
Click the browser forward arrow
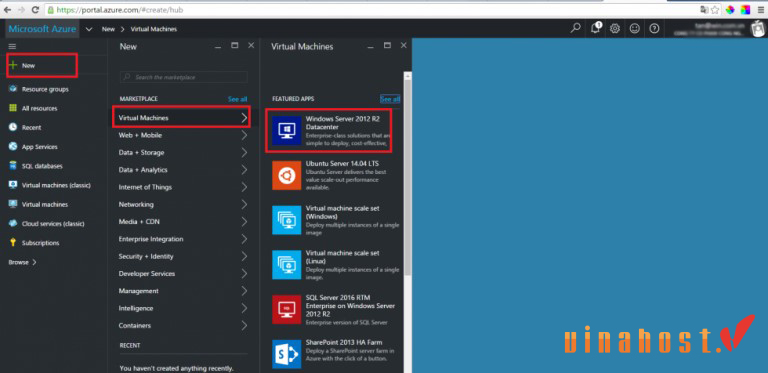21,9
